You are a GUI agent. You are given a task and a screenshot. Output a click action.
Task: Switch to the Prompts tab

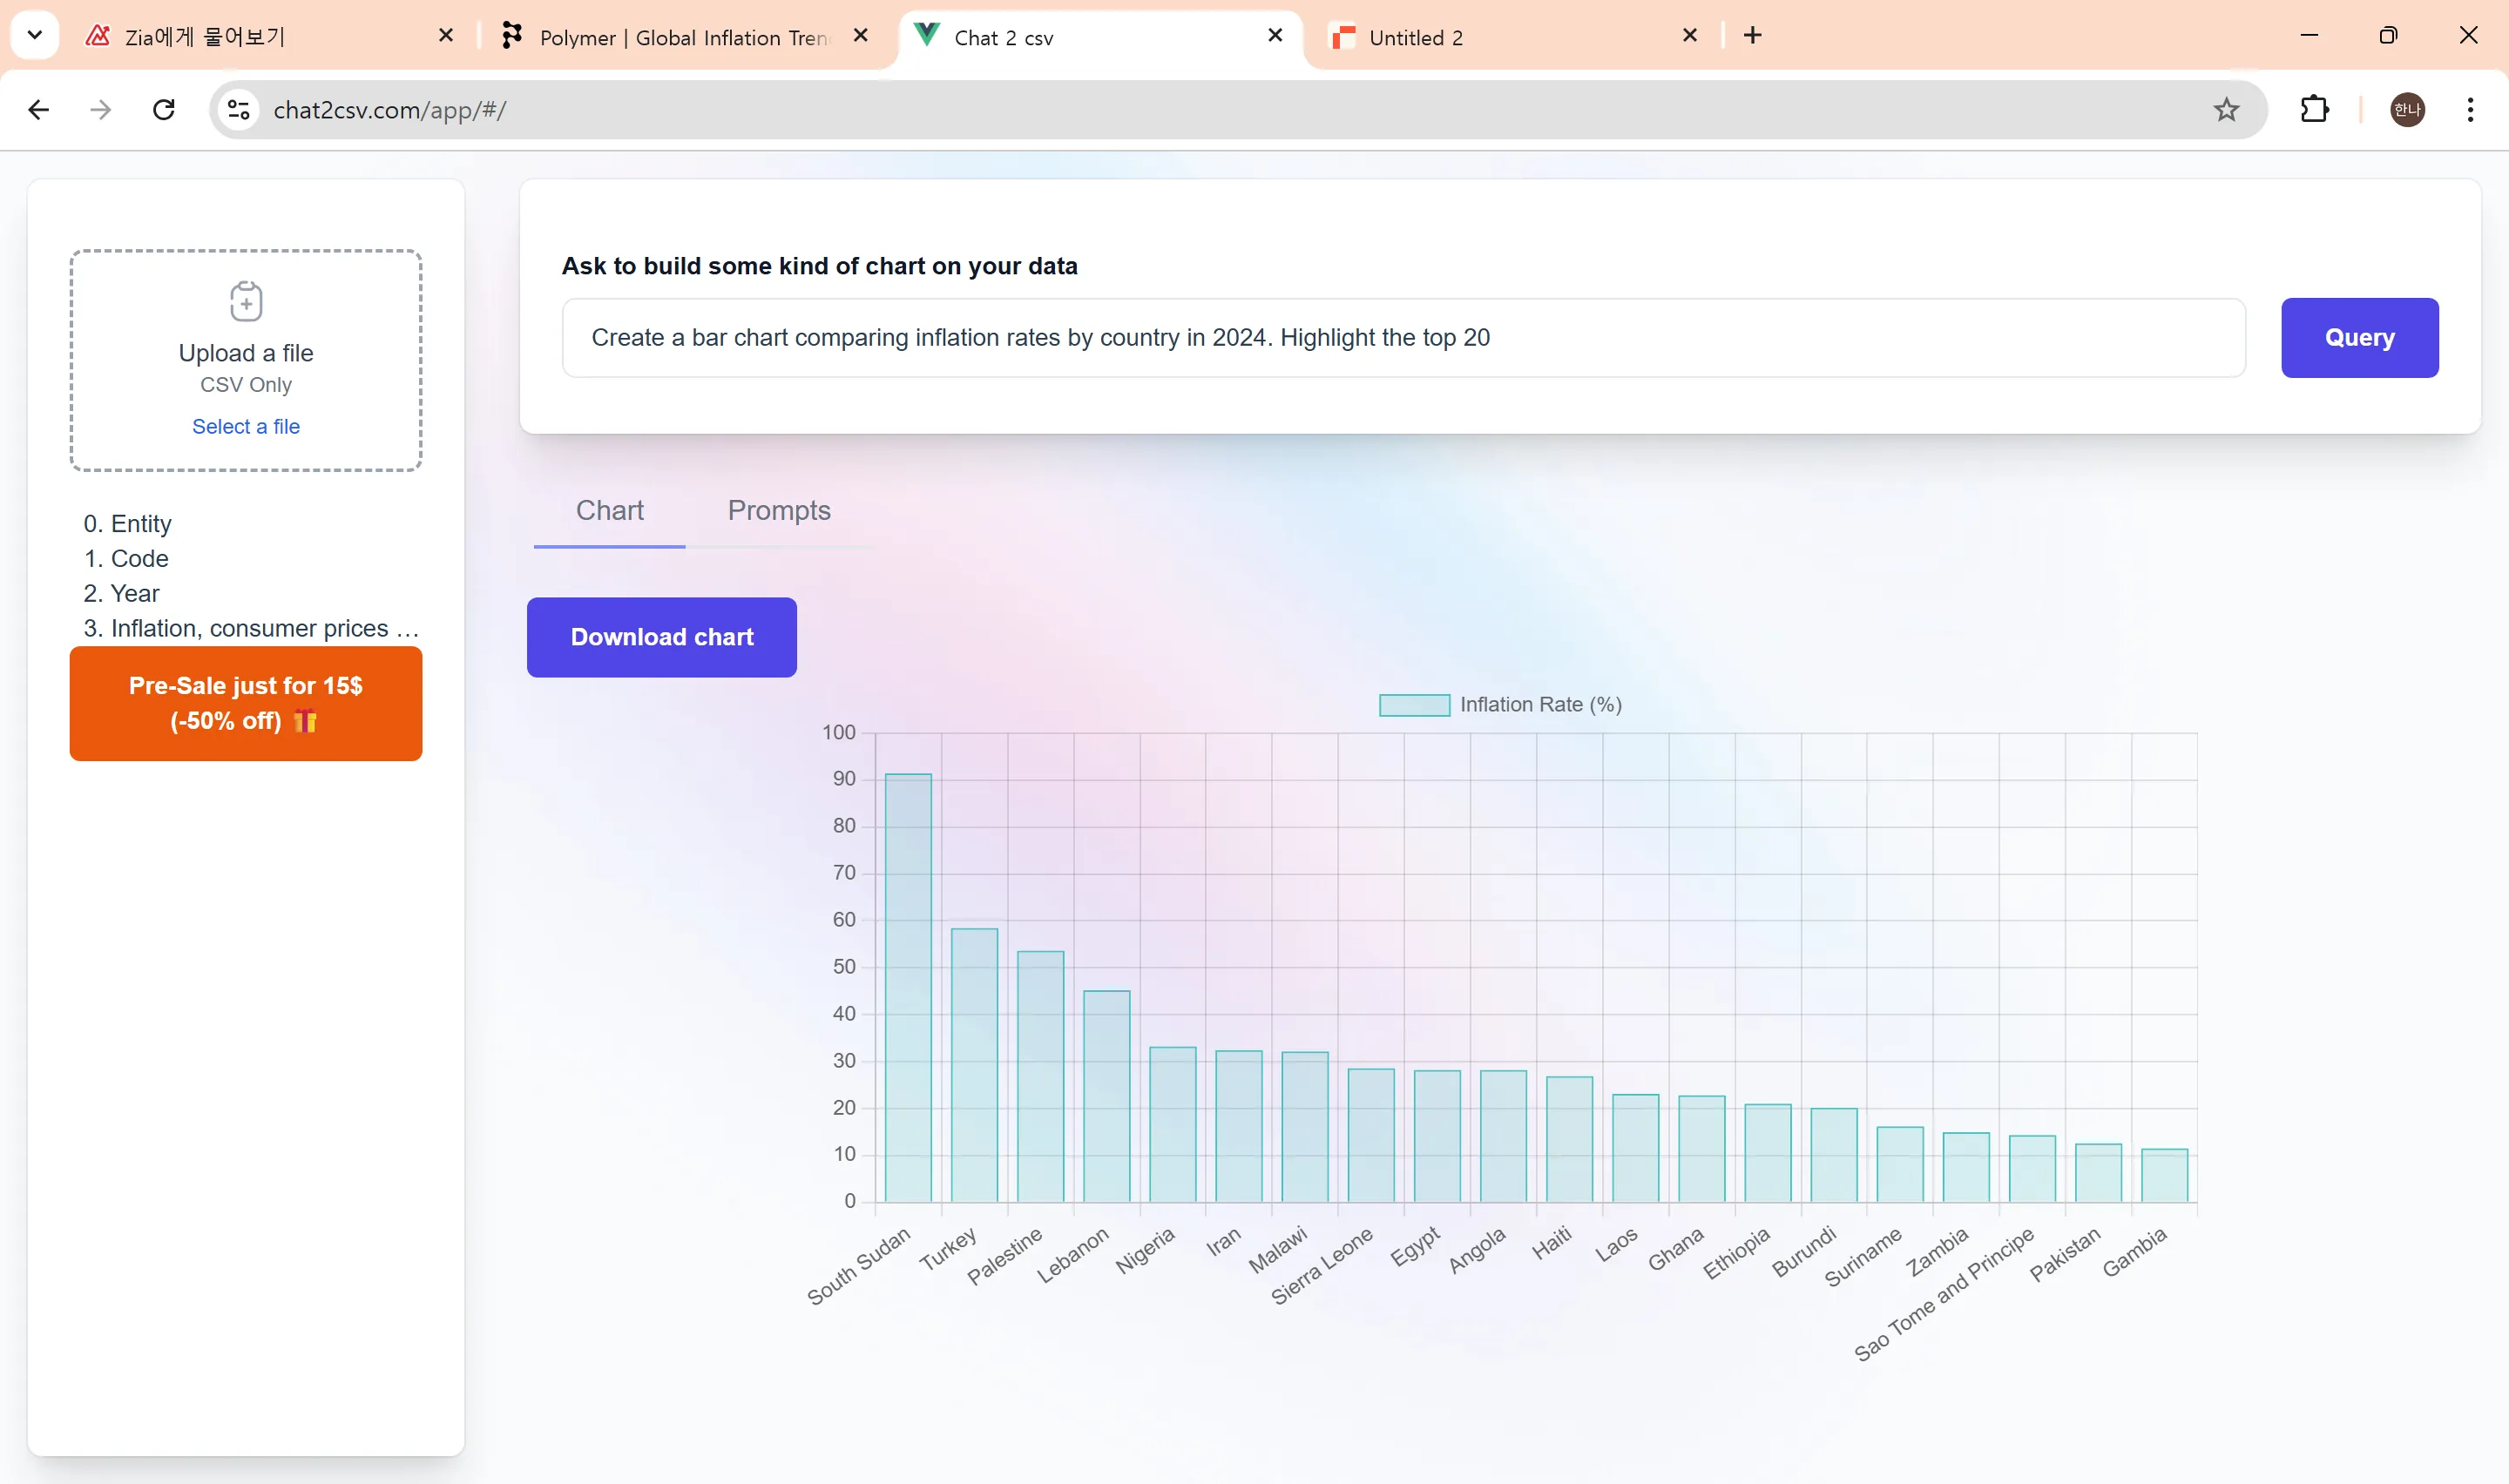(779, 511)
